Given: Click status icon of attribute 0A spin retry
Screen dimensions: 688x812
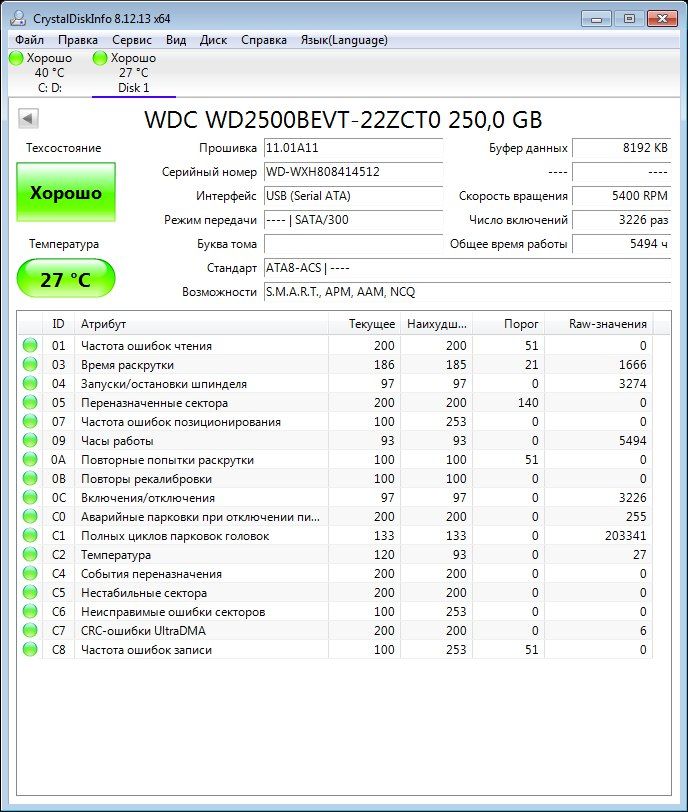Looking at the screenshot, I should [30, 459].
